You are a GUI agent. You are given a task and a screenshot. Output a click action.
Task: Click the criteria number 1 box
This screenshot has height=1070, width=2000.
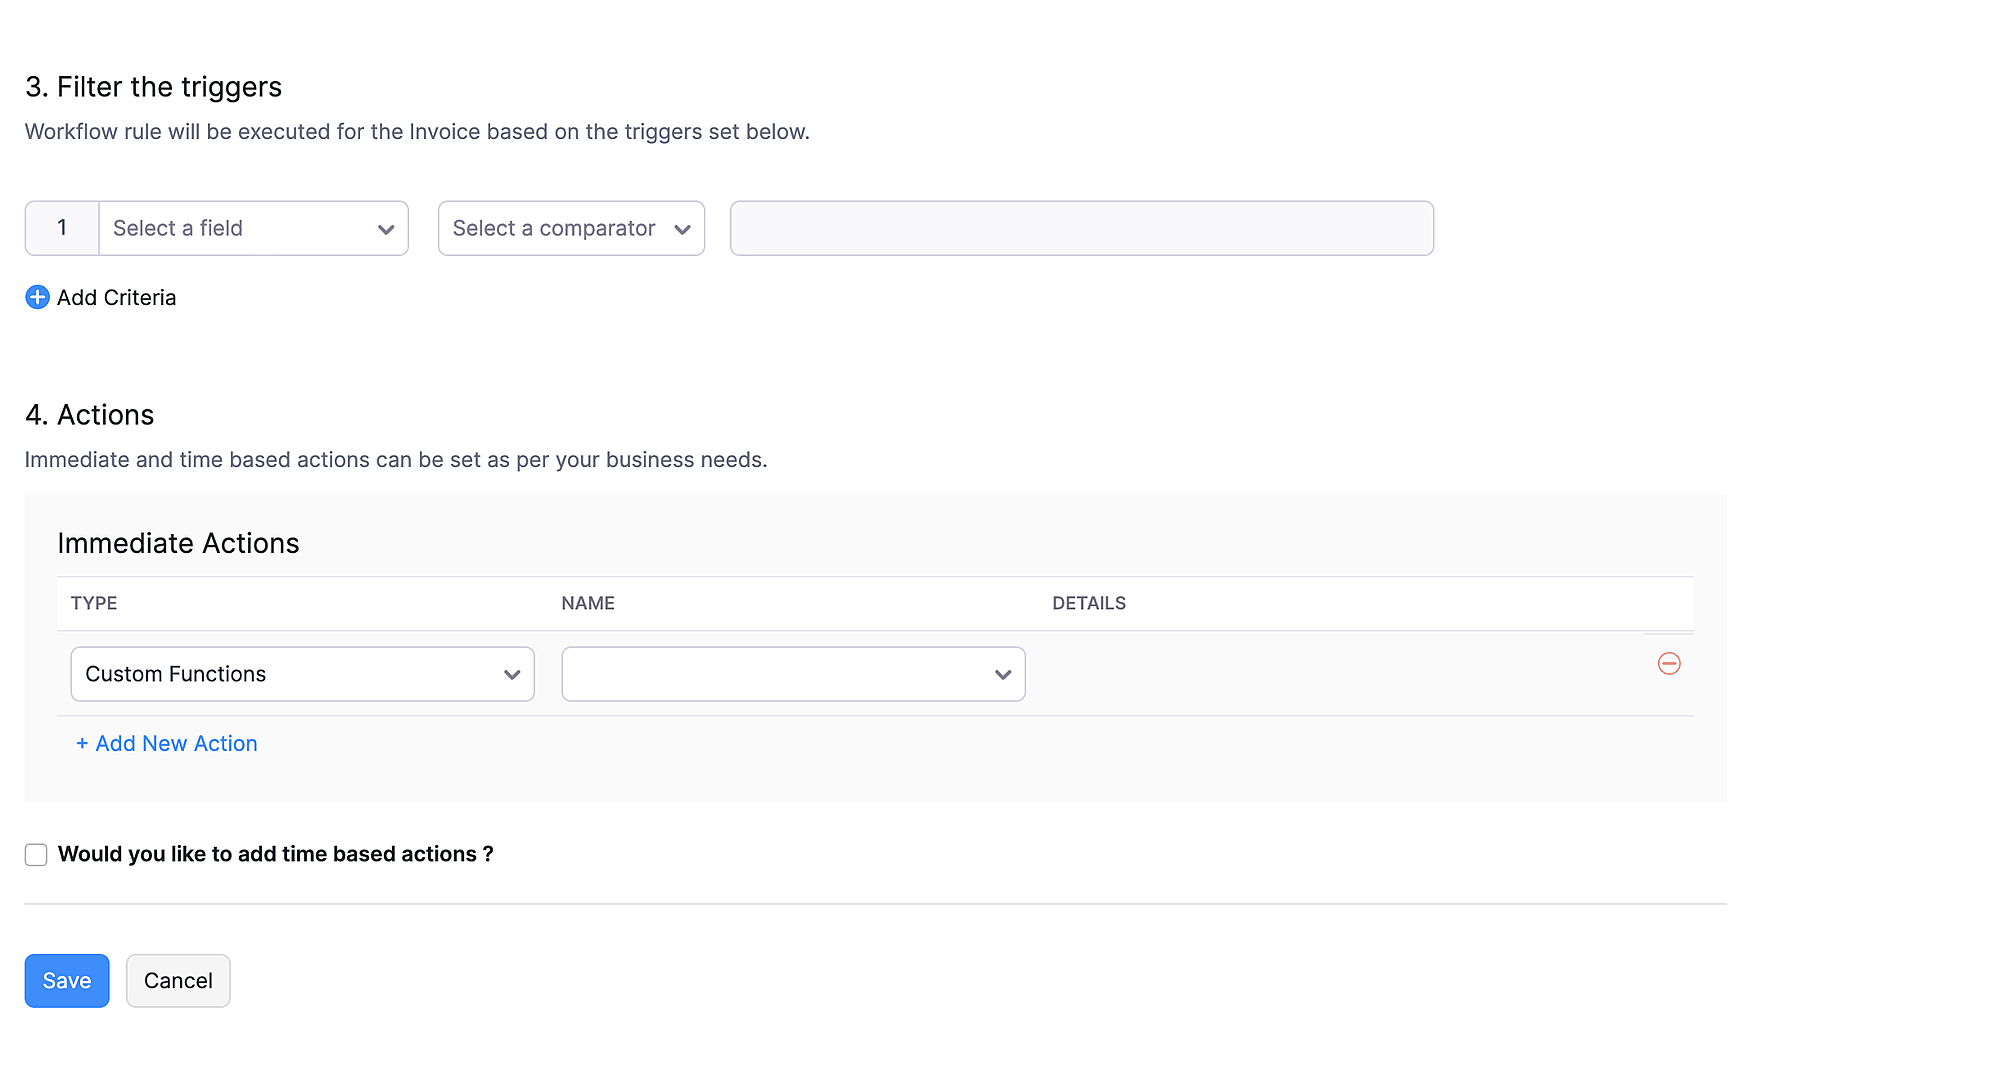pyautogui.click(x=62, y=228)
